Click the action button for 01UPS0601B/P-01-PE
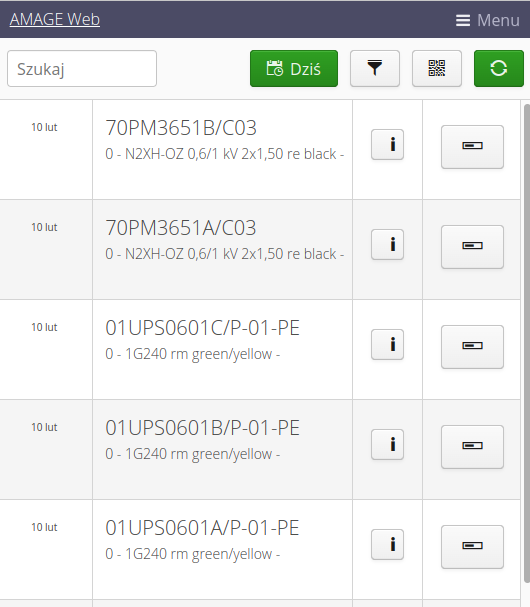 [472, 447]
